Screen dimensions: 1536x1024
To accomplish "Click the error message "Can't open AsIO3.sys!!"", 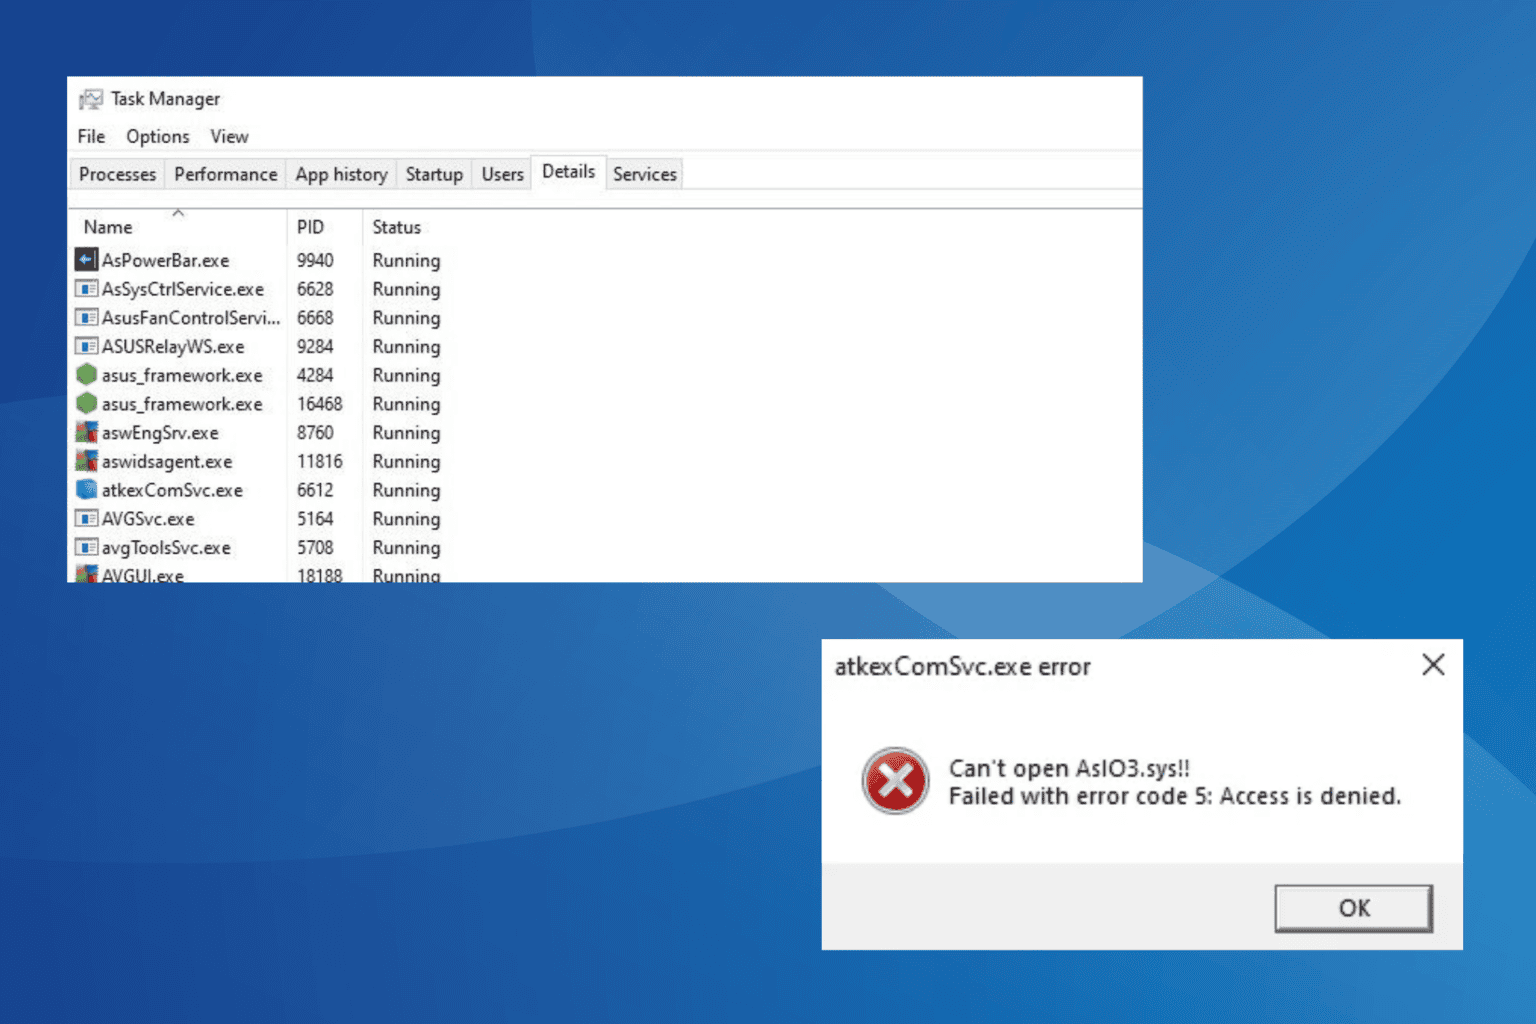I will [1069, 769].
